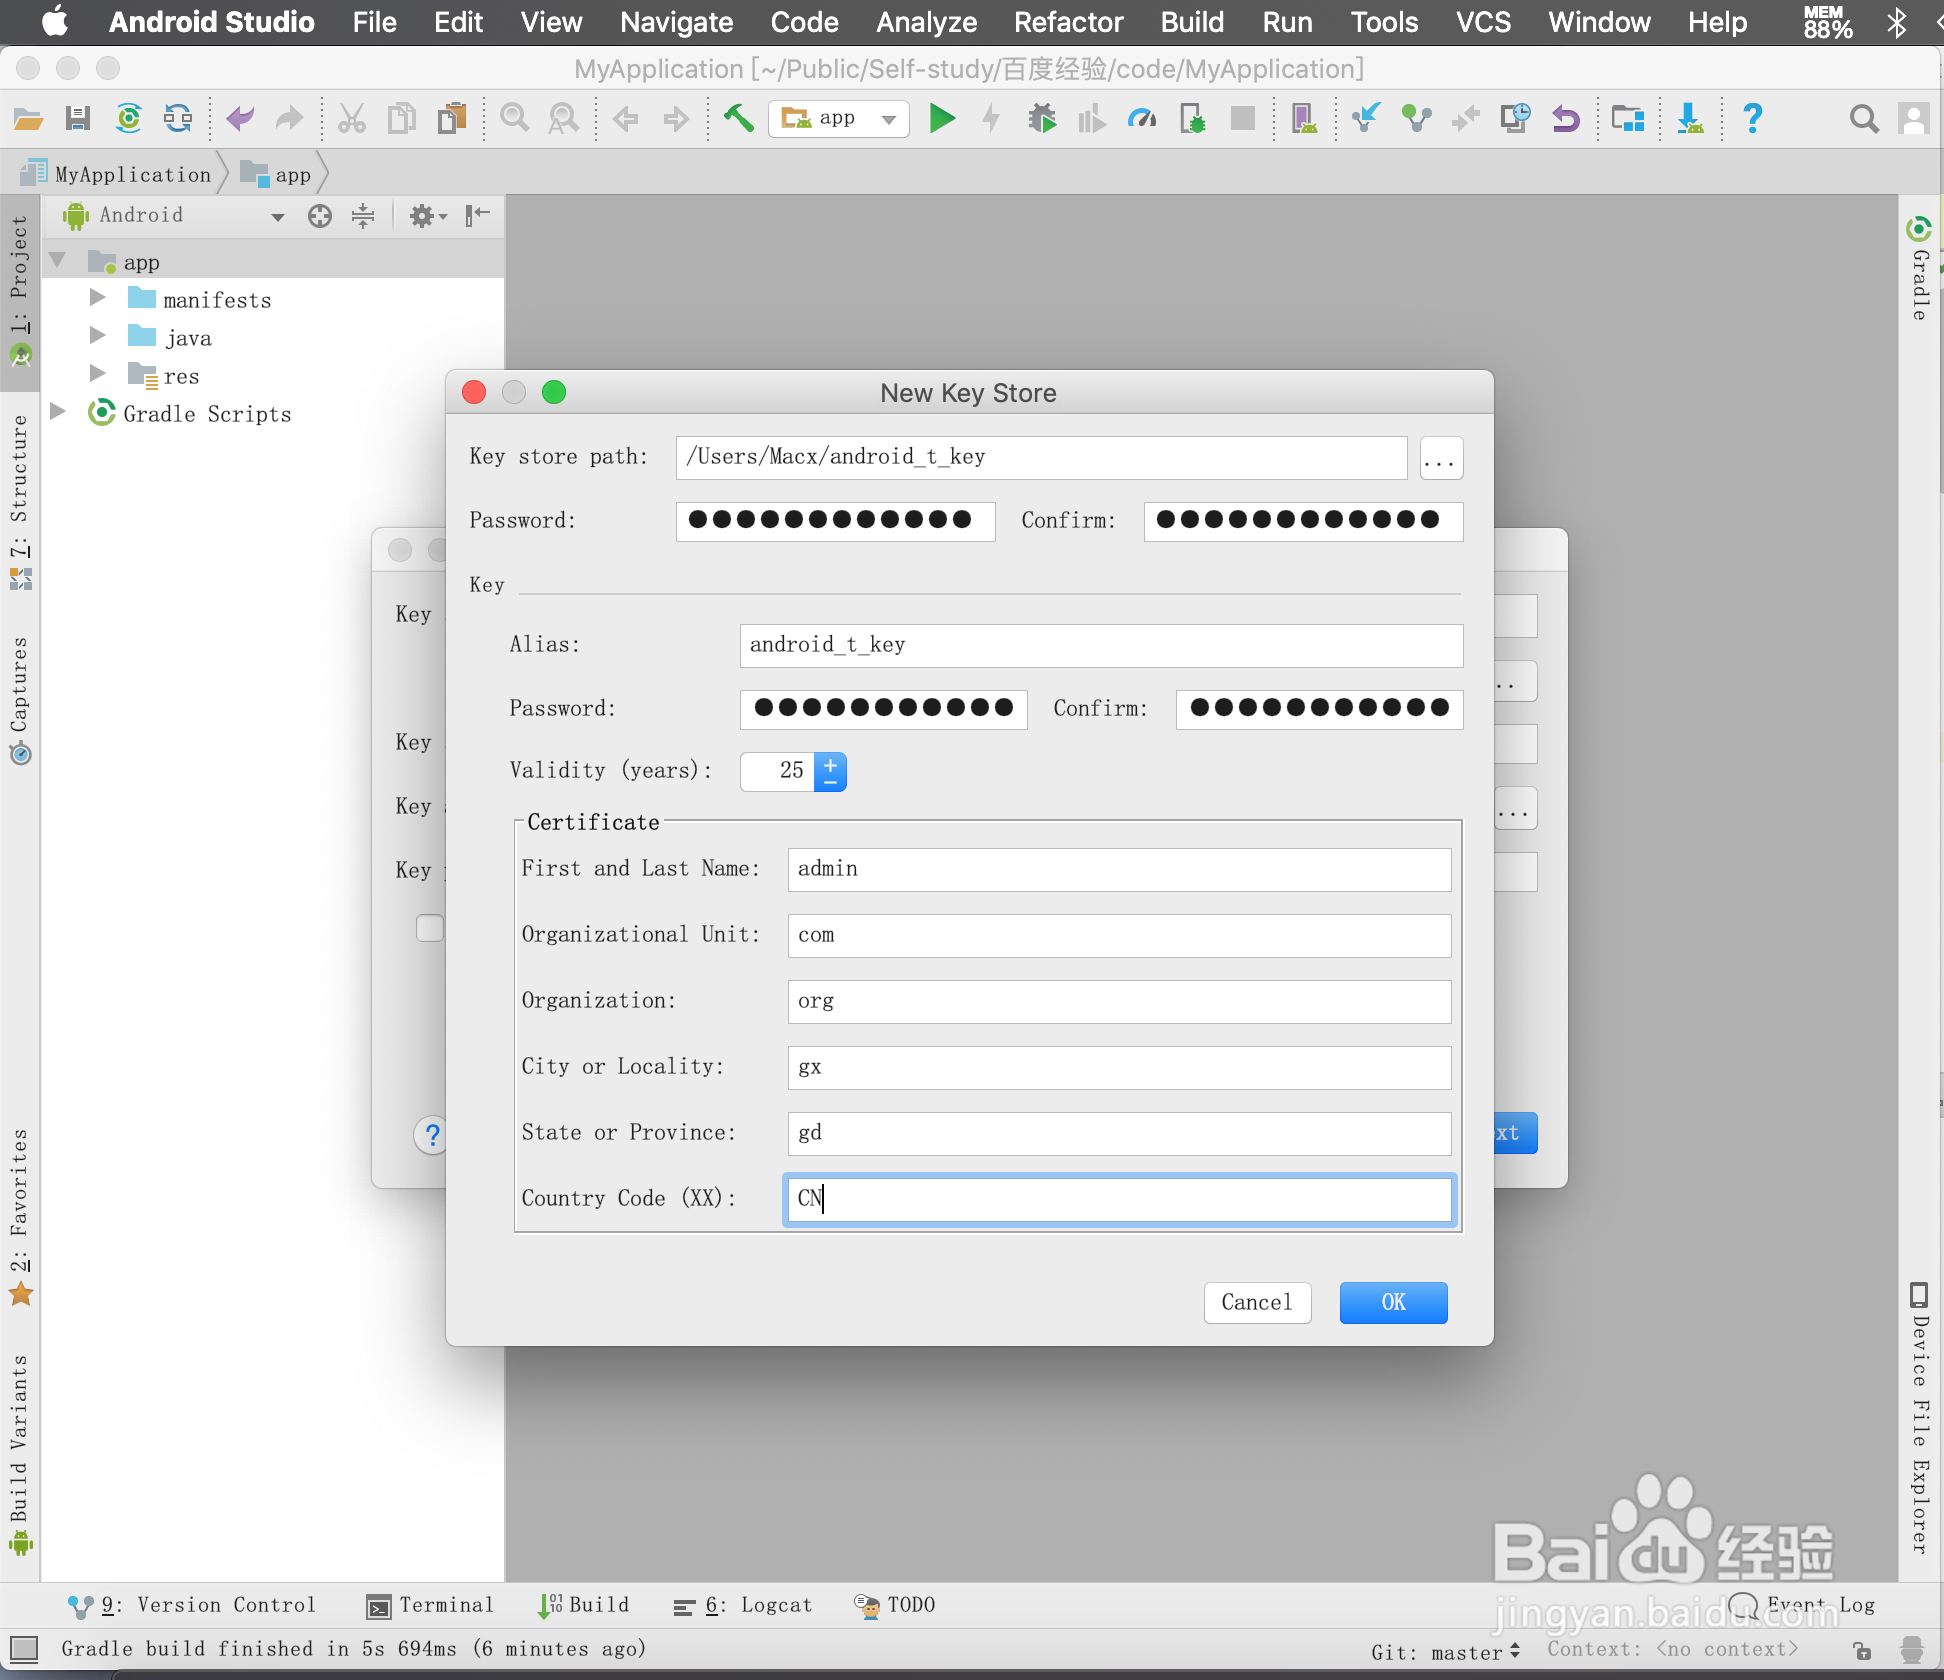Click the Validity years stepper
This screenshot has width=1944, height=1680.
point(830,771)
